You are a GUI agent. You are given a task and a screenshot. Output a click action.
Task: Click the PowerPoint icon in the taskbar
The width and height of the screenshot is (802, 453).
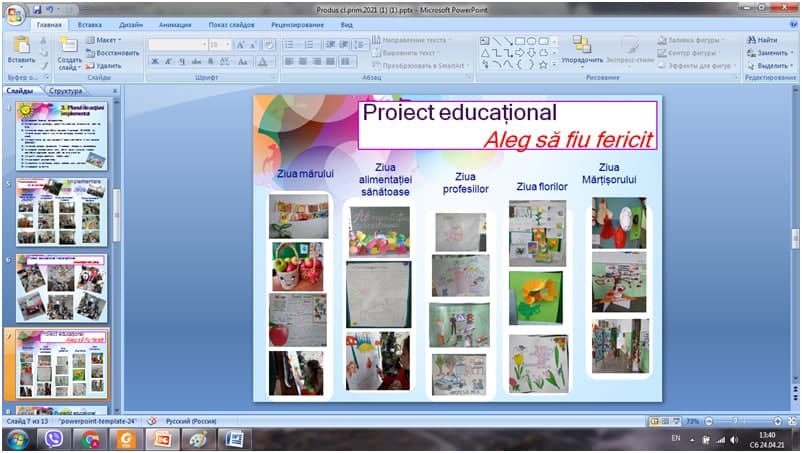(x=160, y=440)
